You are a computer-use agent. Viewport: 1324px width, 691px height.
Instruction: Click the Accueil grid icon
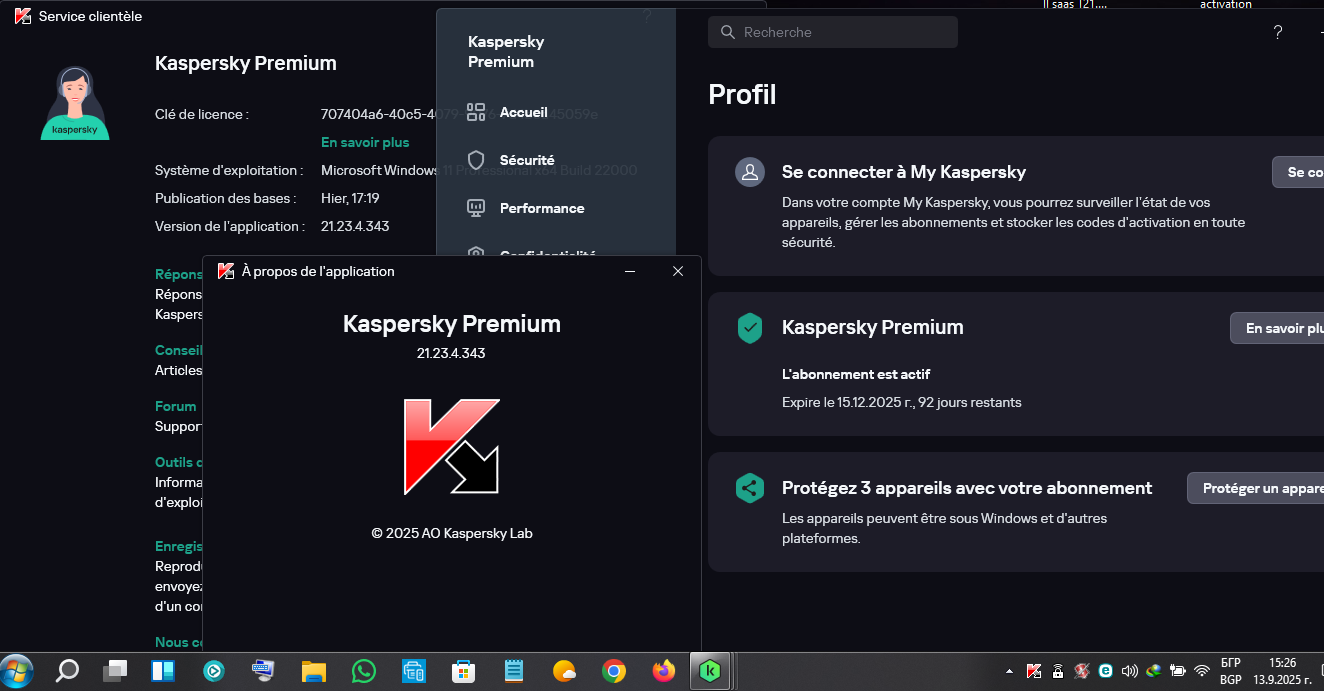coord(476,112)
